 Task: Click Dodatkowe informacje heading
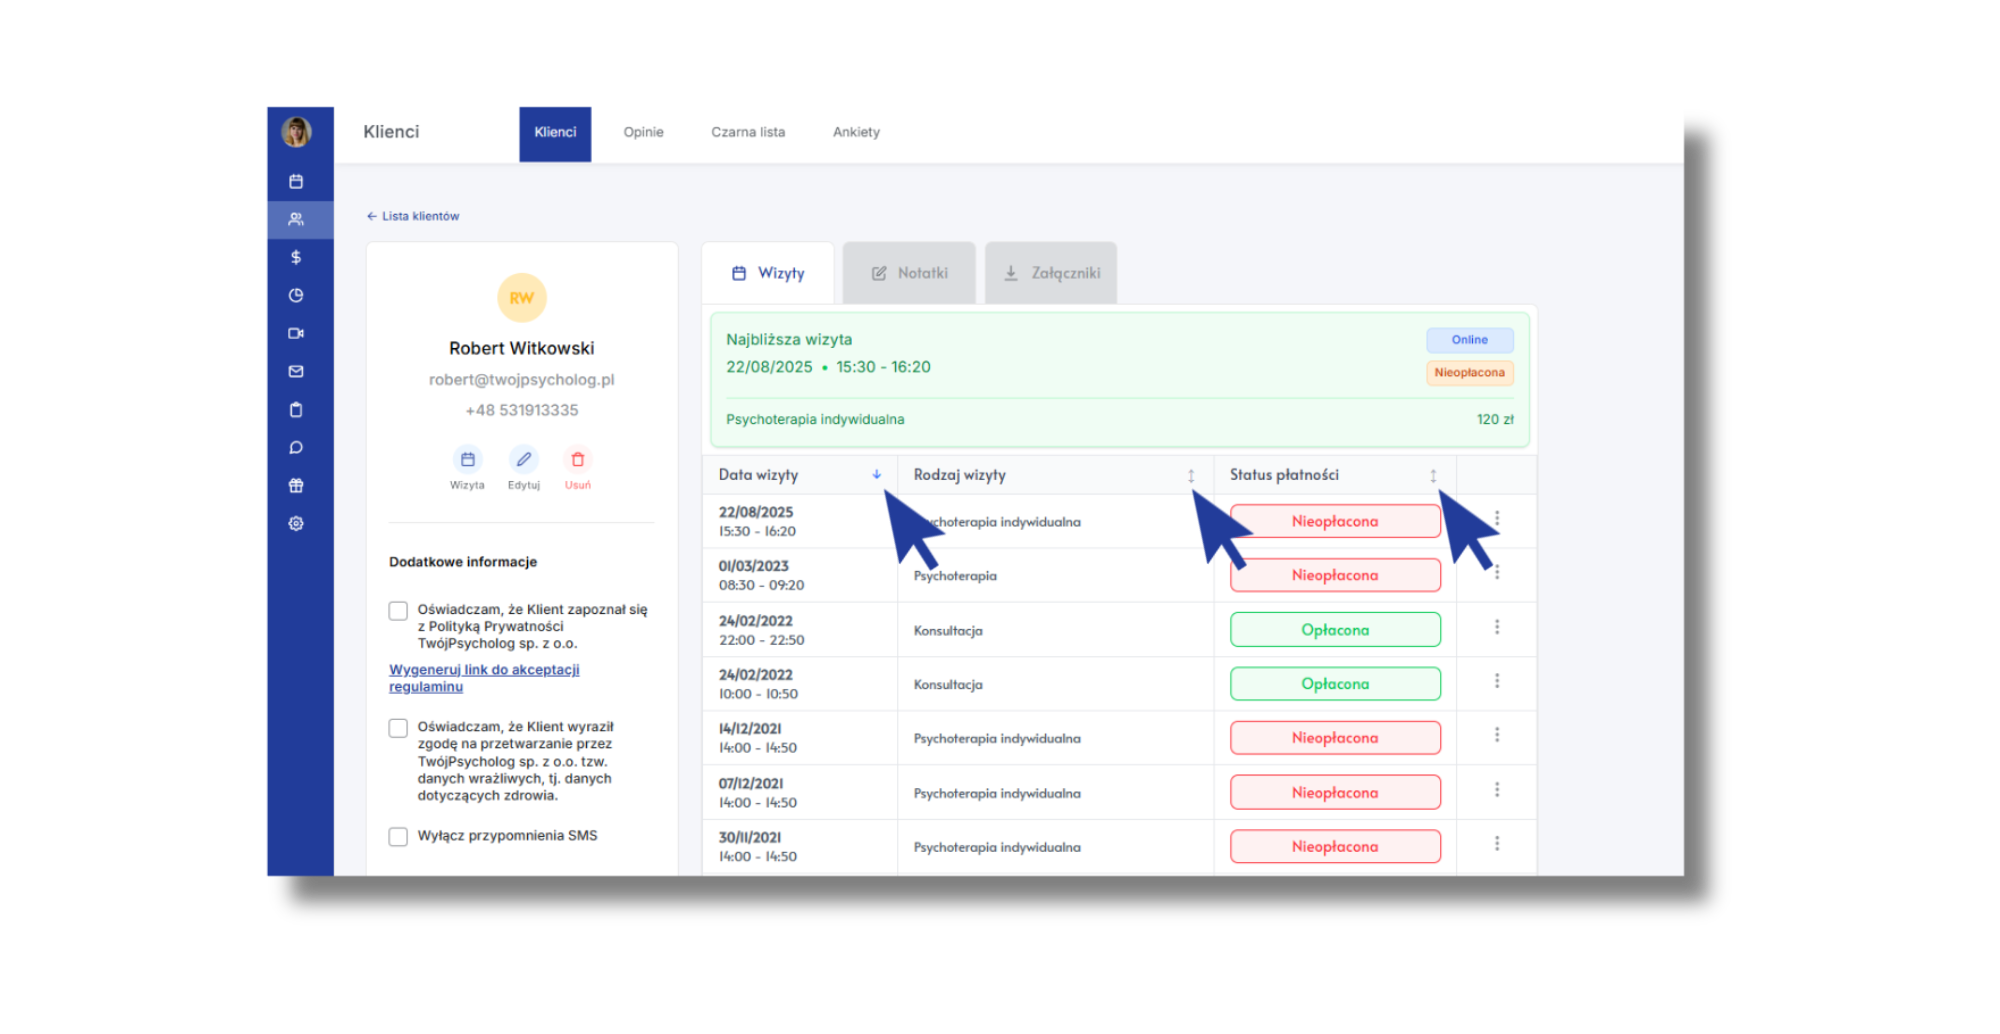pos(463,562)
